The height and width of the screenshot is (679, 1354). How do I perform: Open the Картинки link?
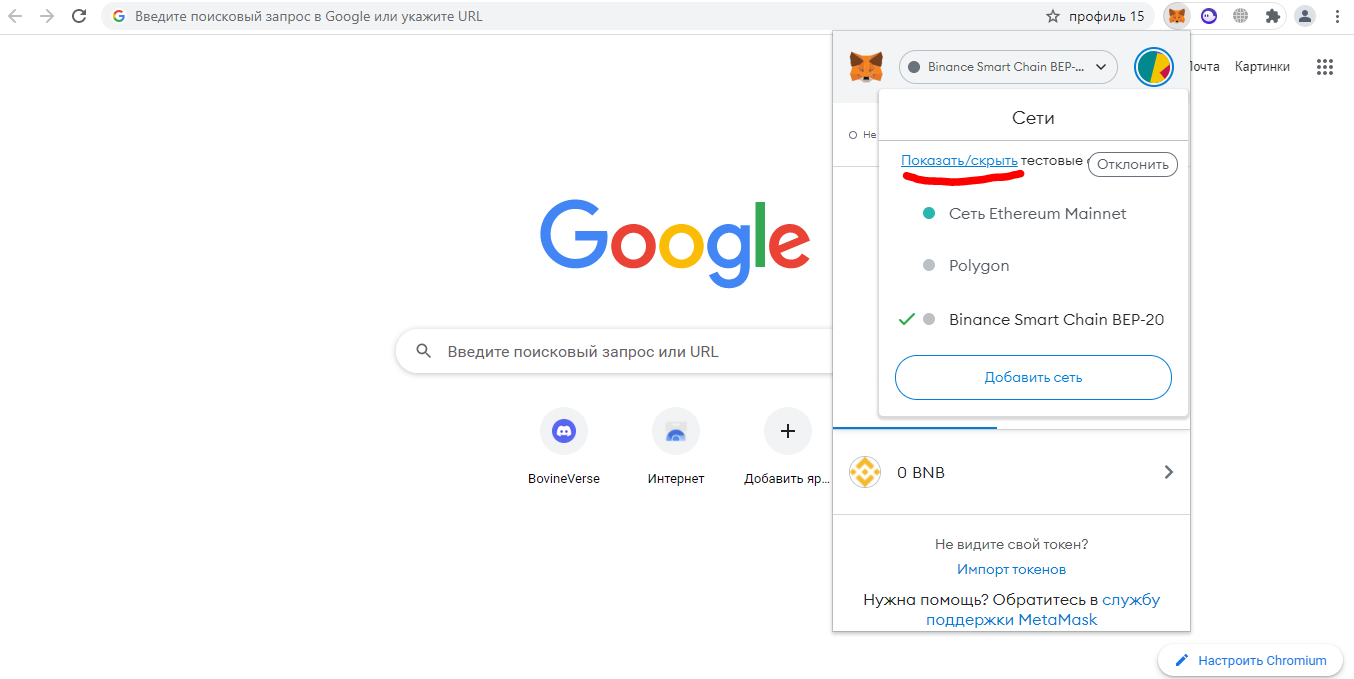(1262, 66)
